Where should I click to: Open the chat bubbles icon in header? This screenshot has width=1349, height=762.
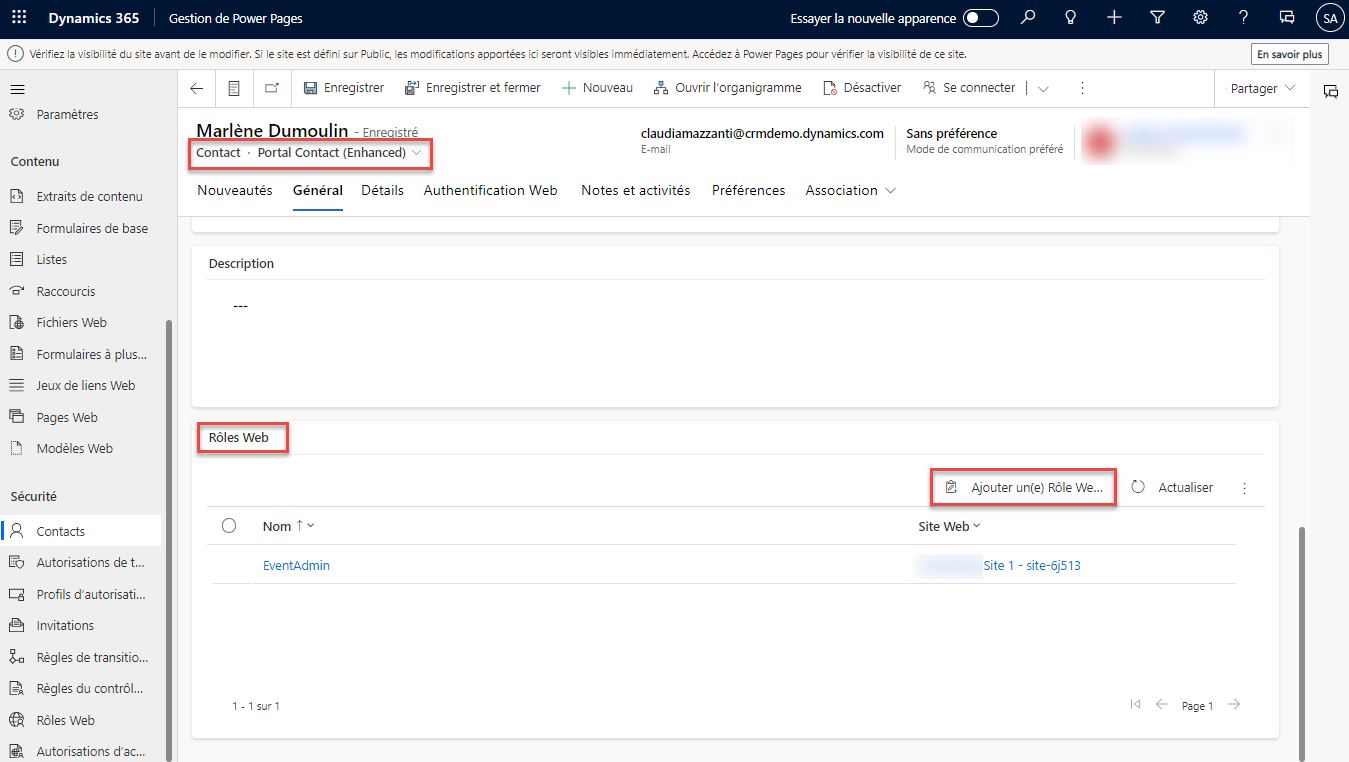tap(1287, 18)
